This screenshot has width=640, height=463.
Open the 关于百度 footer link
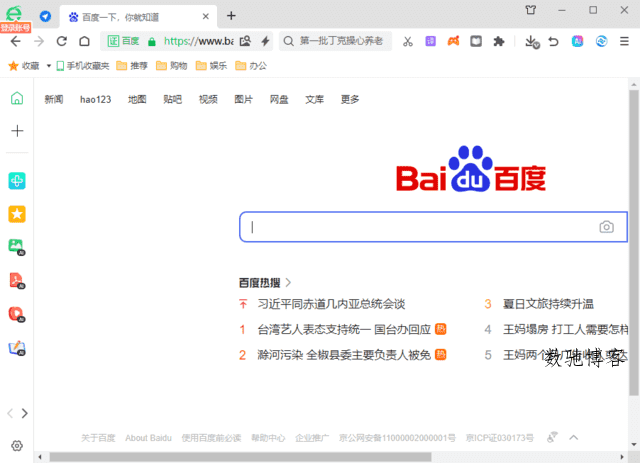(98, 438)
